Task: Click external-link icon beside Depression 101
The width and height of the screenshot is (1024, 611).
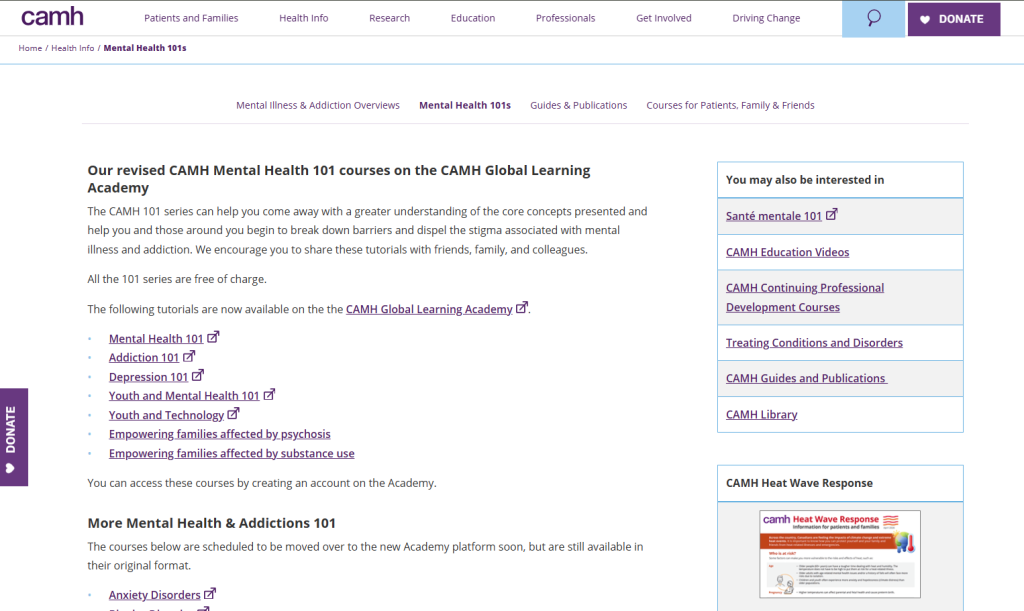Action: click(x=198, y=375)
